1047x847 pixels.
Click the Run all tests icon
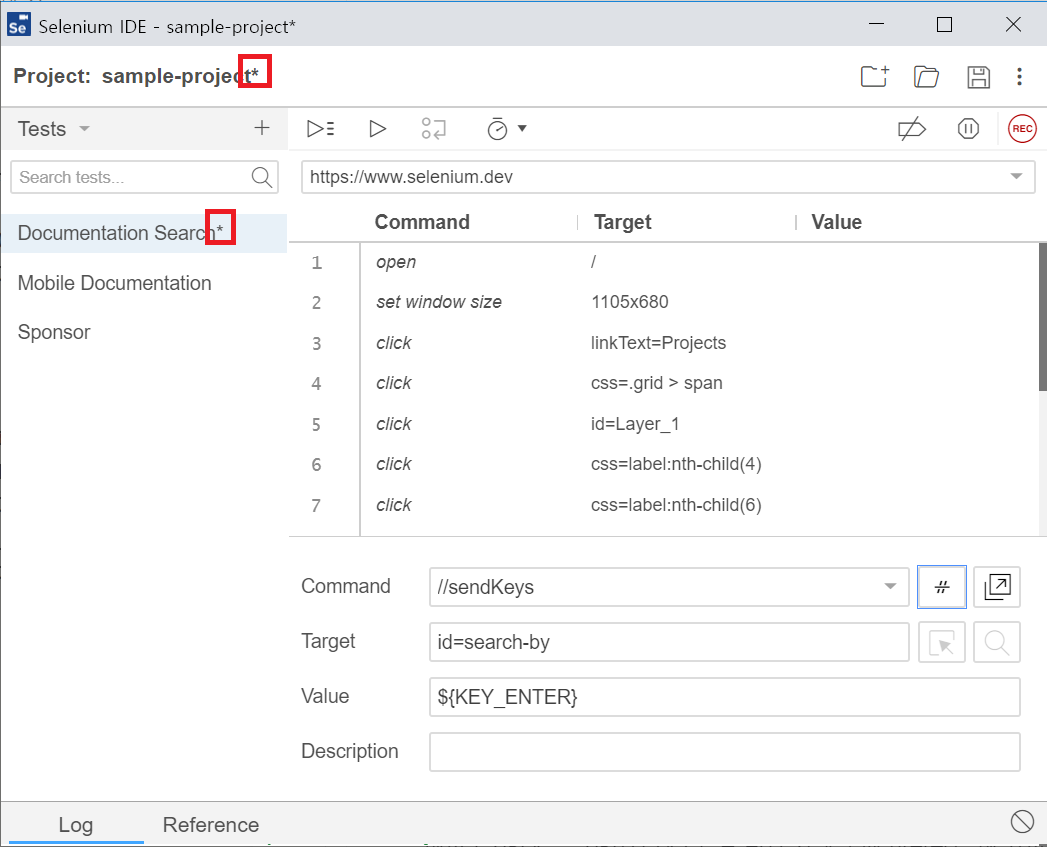(x=320, y=128)
